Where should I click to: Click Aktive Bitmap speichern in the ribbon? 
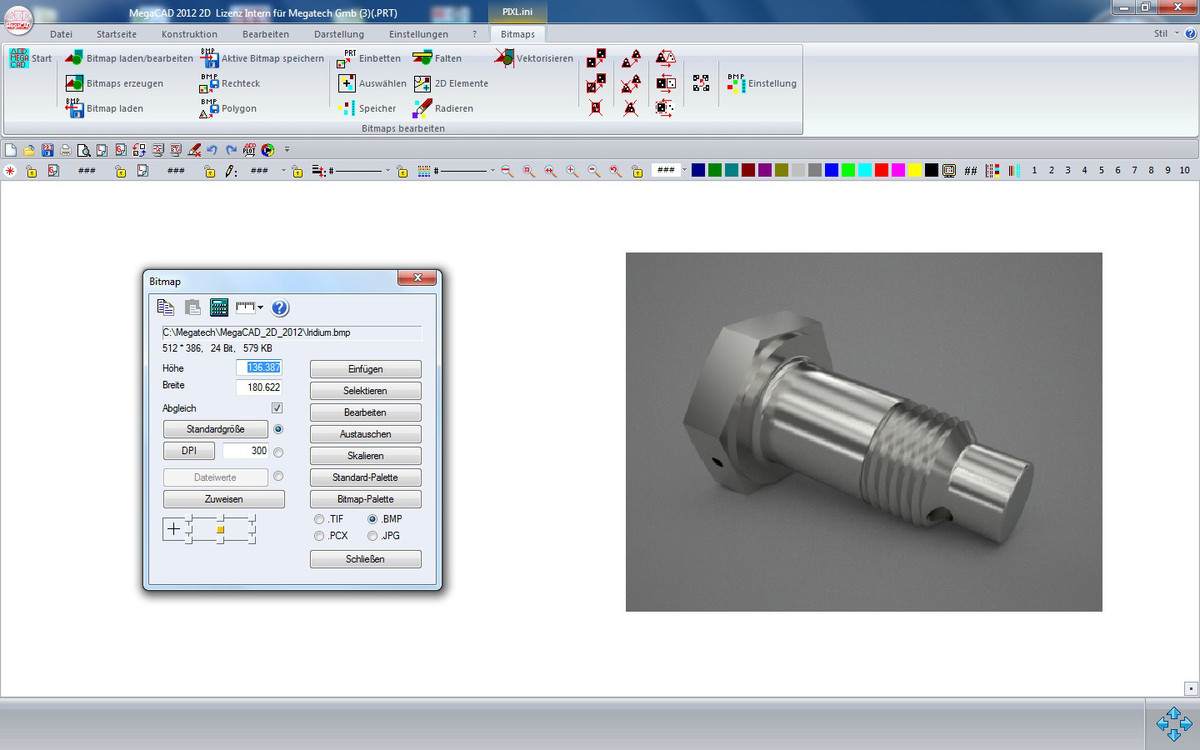[x=262, y=58]
